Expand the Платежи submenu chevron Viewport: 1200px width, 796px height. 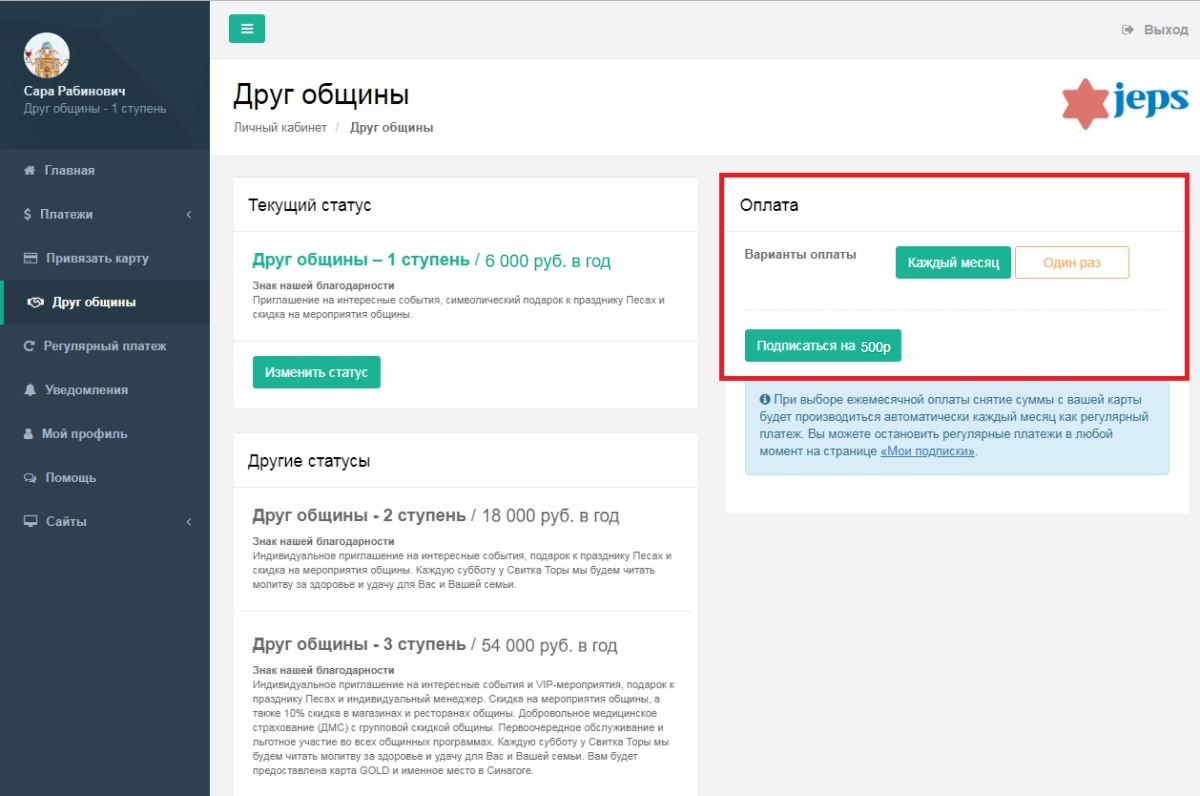[189, 214]
